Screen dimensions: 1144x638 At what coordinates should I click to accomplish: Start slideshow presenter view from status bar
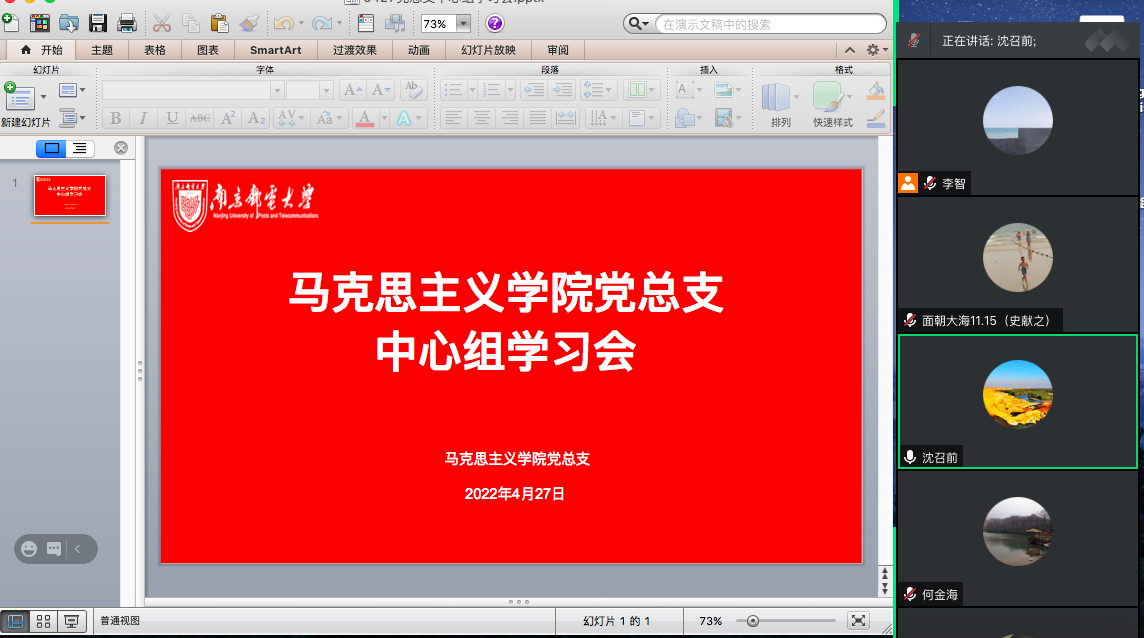[71, 621]
